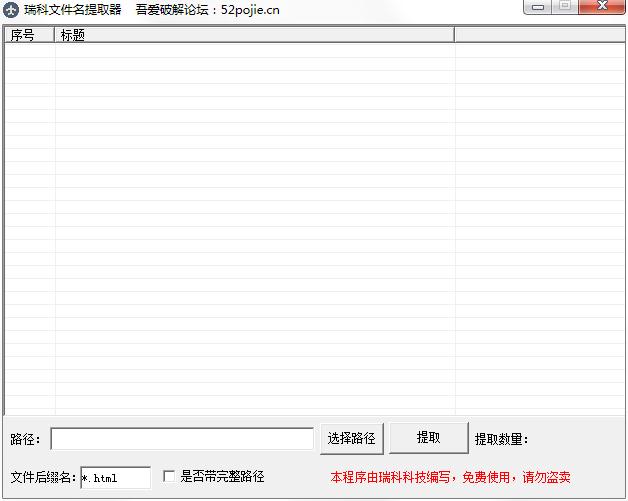Click the 提取数量 label
Image resolution: width=628 pixels, height=501 pixels.
[501, 439]
